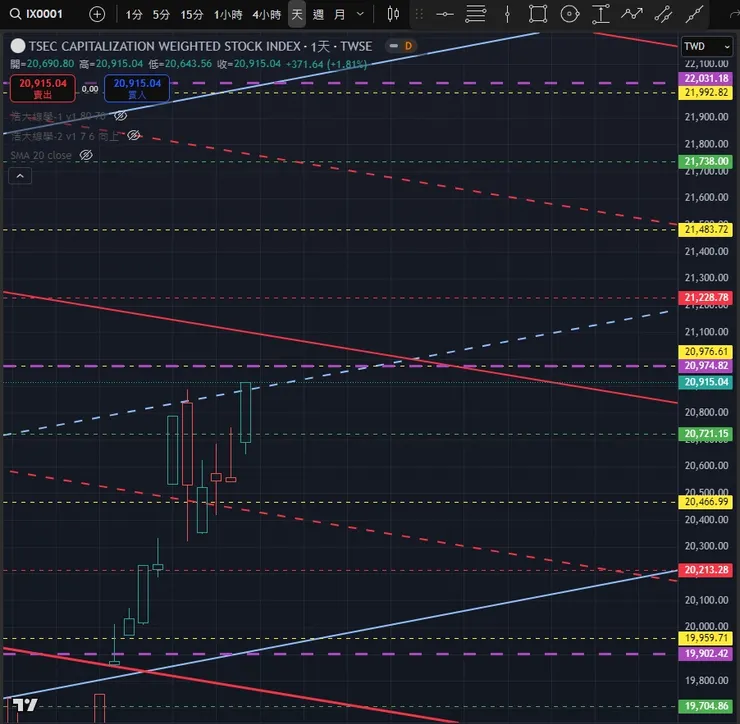The image size is (740, 724).
Task: Click the 21,992.82 yellow price label
Action: coord(706,93)
